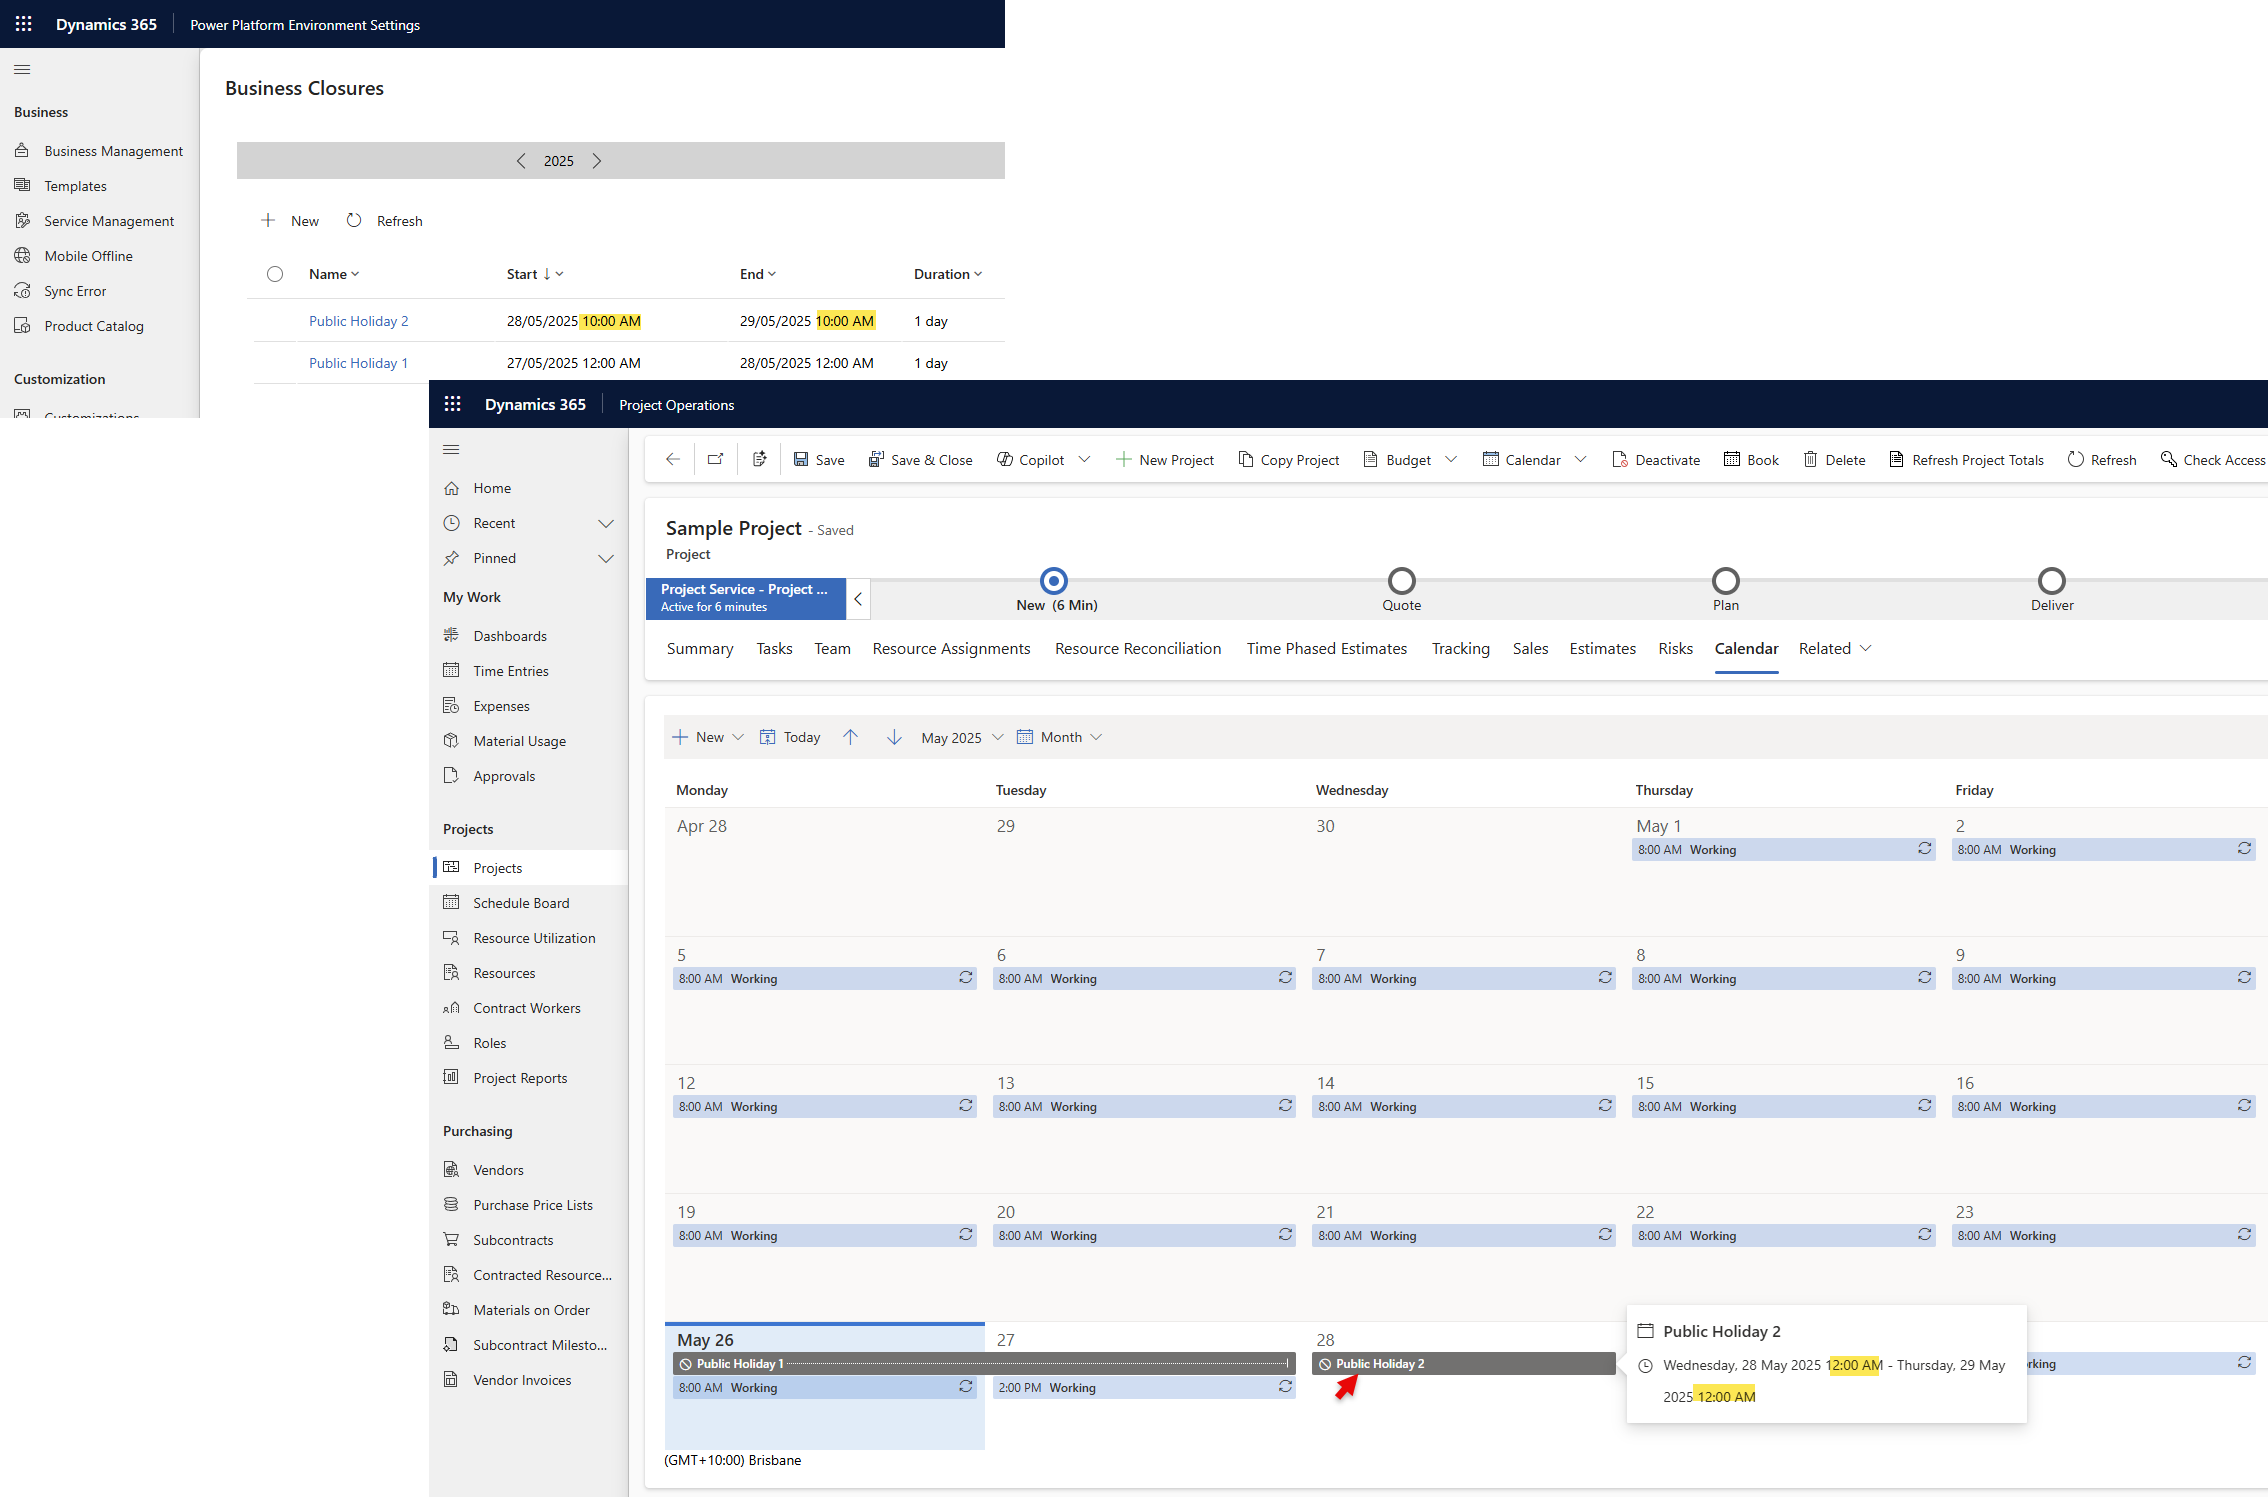Click Save in project command bar
The width and height of the screenshot is (2268, 1497).
(819, 459)
